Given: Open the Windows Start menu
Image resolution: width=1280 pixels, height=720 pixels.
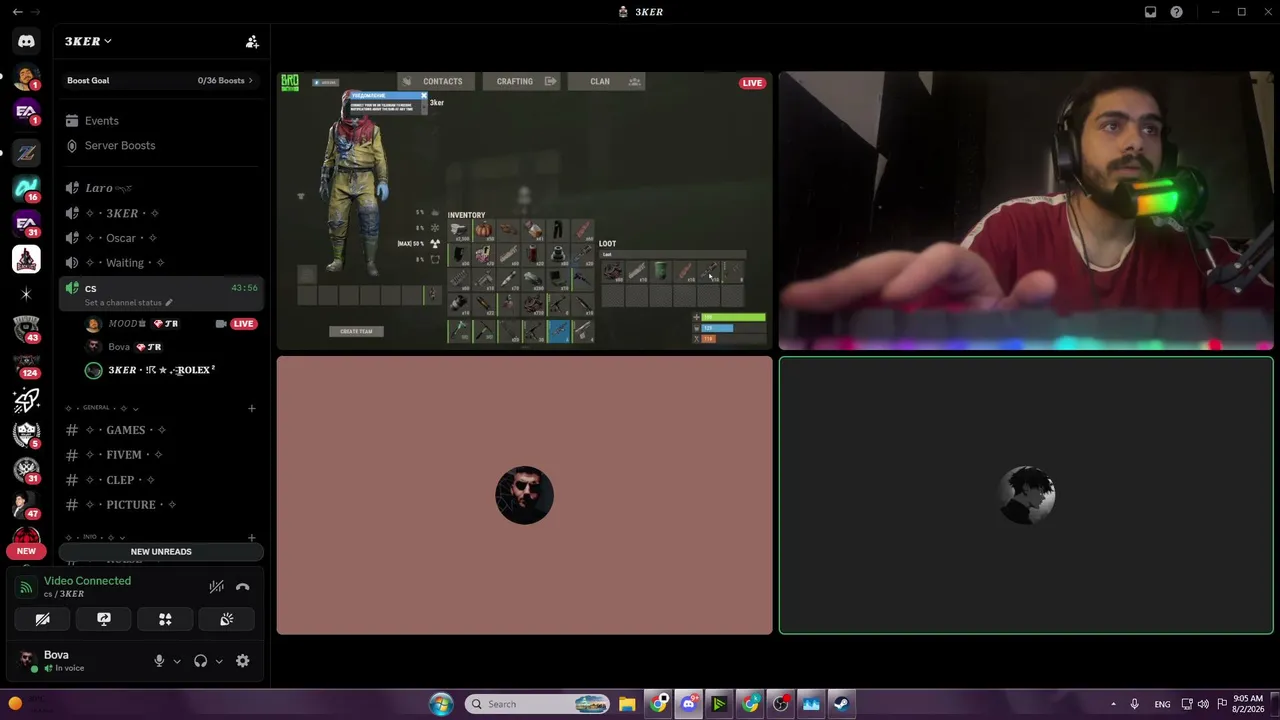Looking at the screenshot, I should point(441,704).
